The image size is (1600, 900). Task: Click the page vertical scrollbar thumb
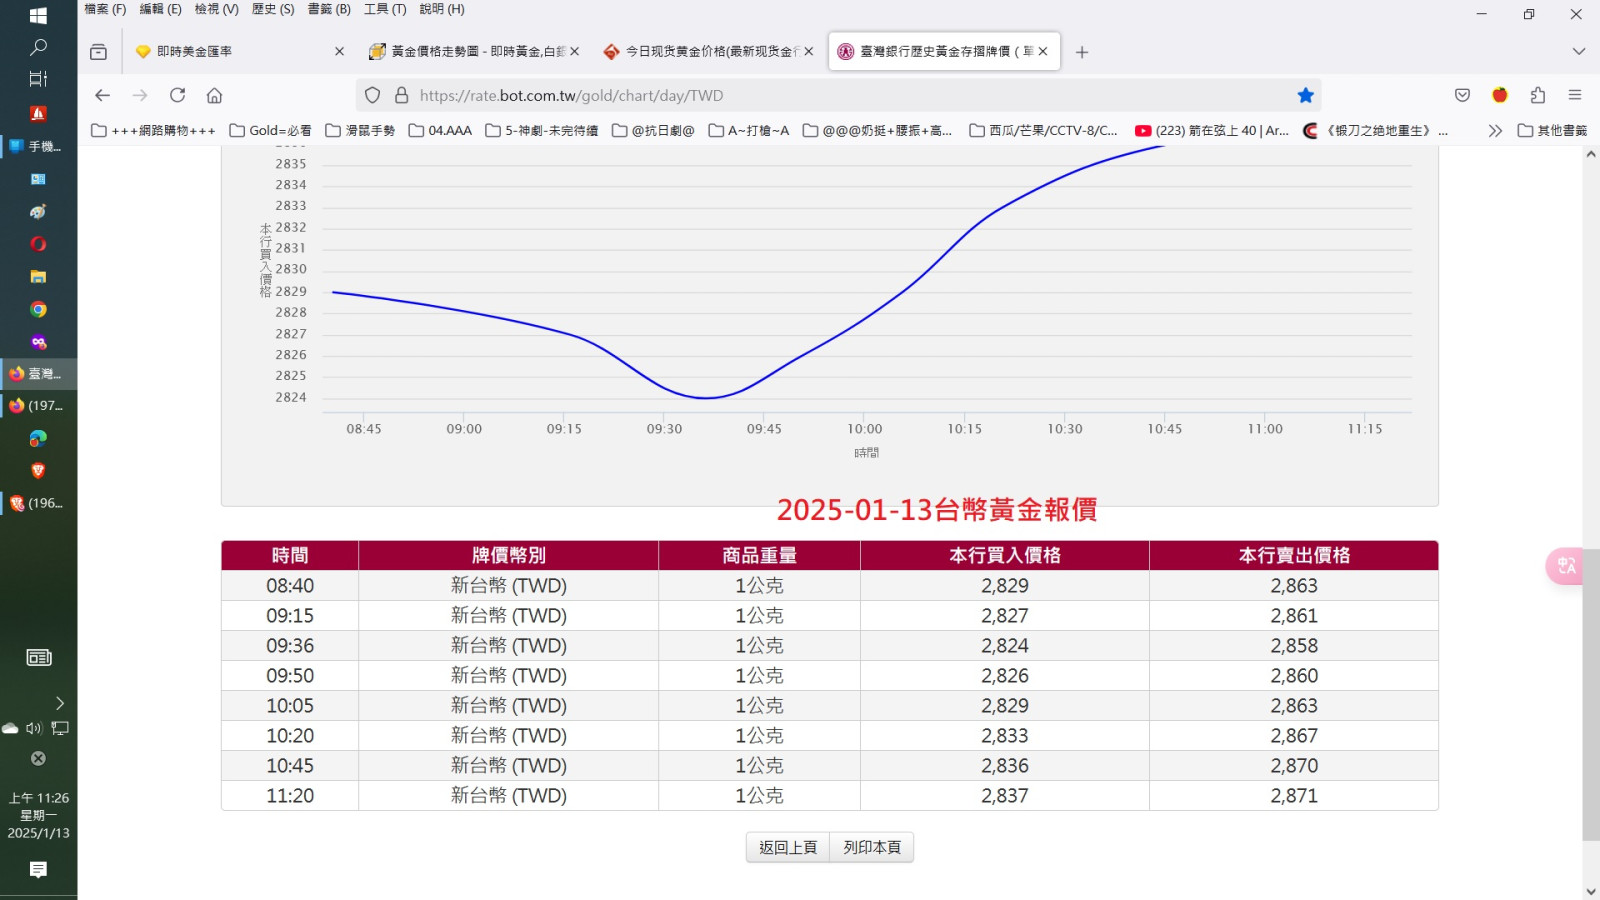1590,690
